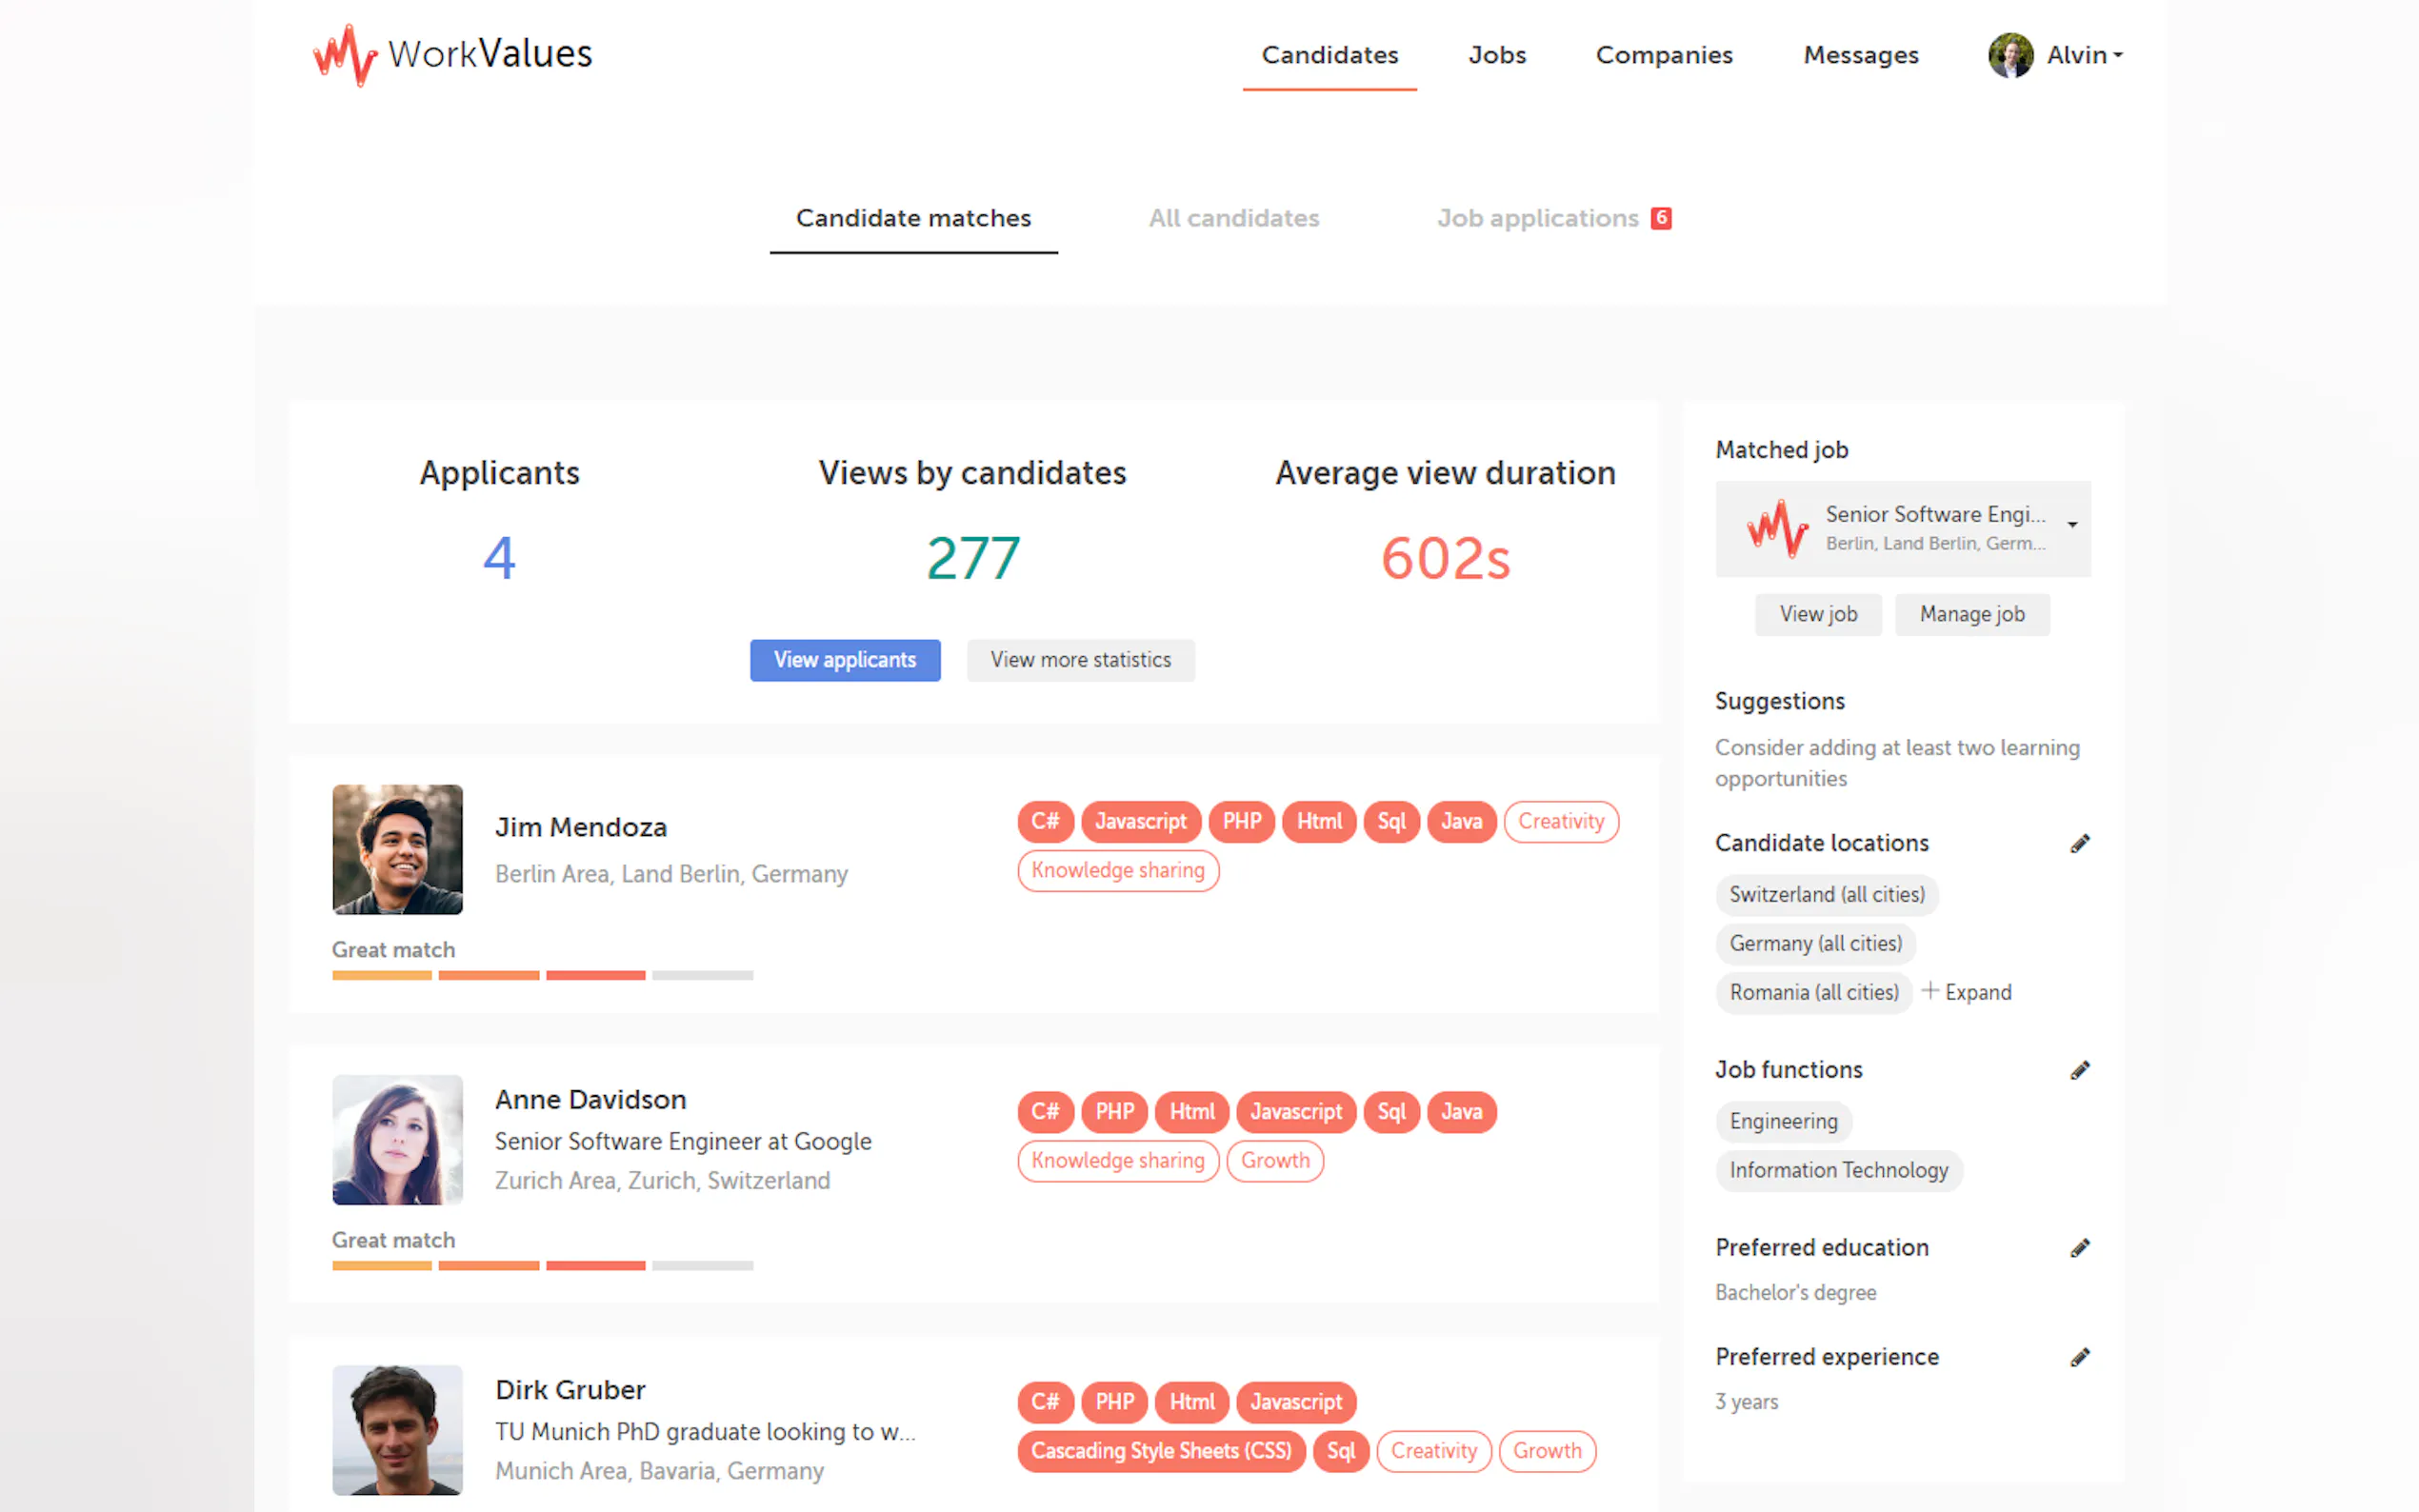2419x1512 pixels.
Task: Click Alvin's profile avatar
Action: click(x=2009, y=55)
